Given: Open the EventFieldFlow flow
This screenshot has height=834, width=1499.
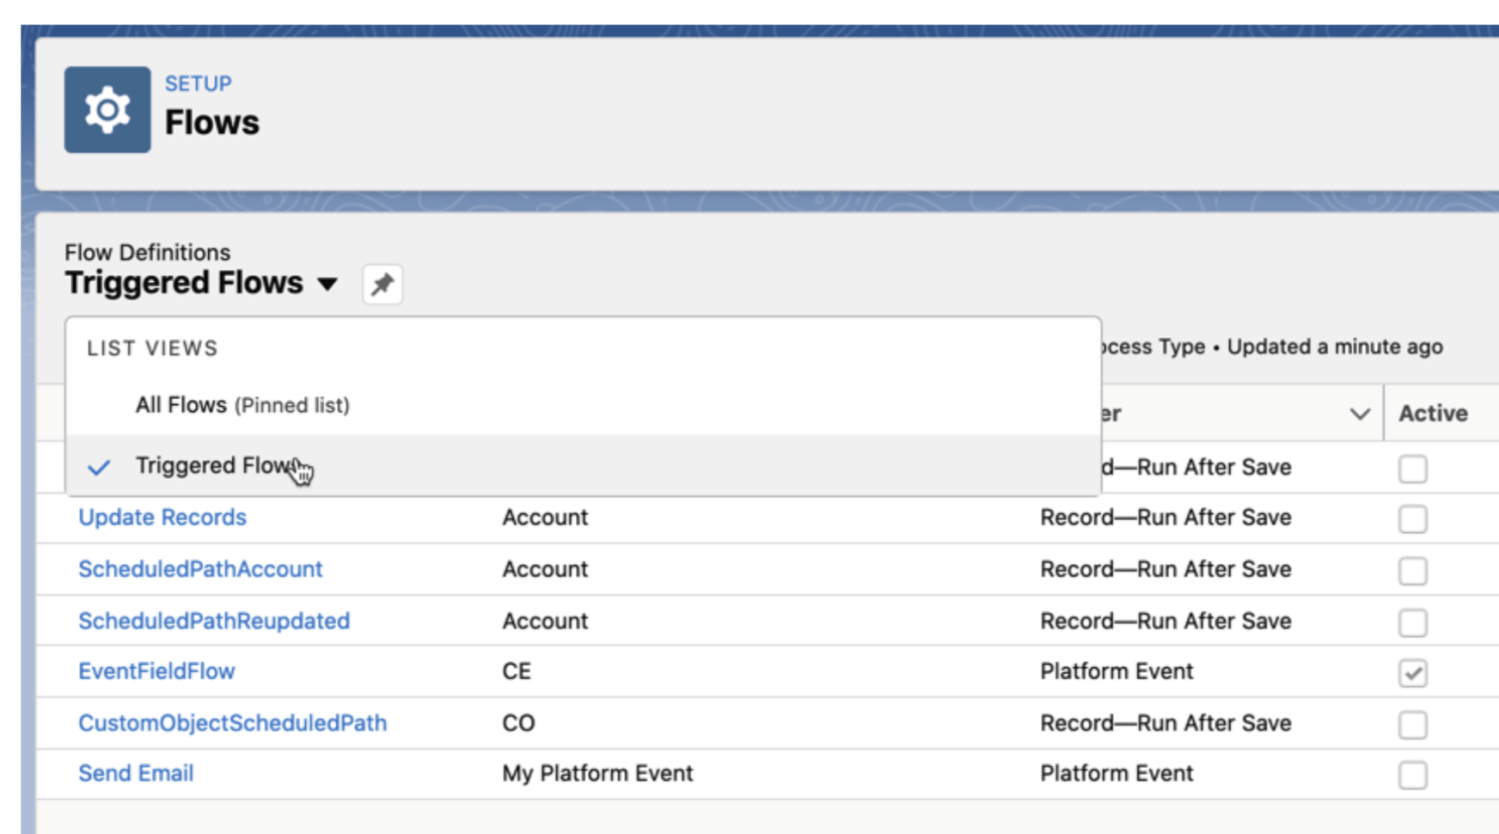Looking at the screenshot, I should [x=156, y=671].
